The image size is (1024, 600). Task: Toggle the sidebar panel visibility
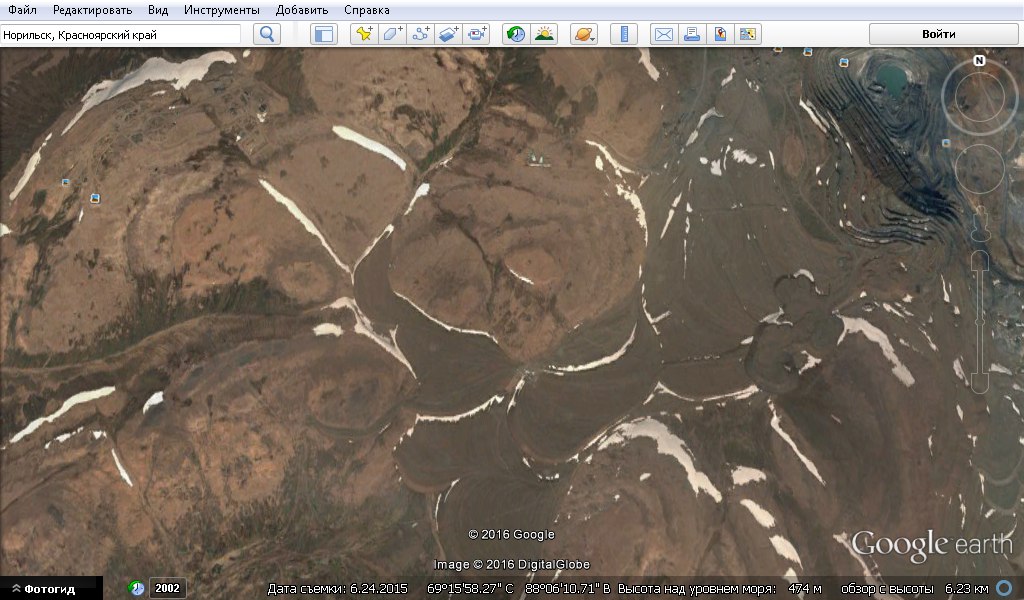pos(324,34)
